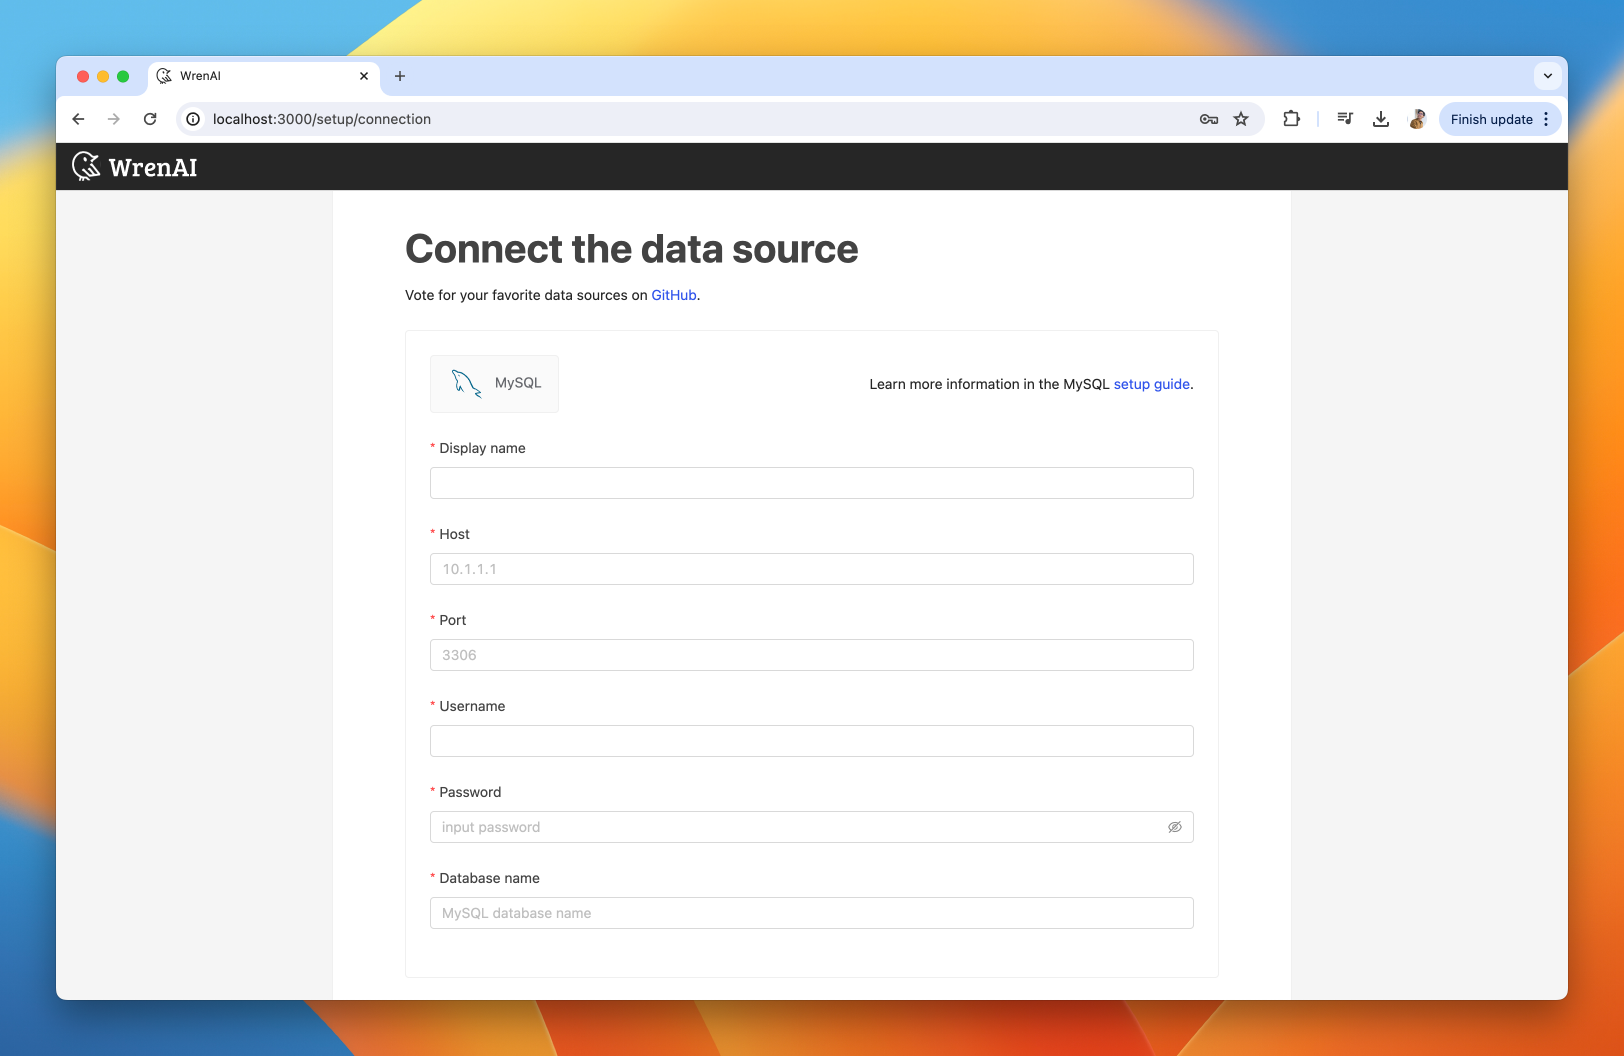Screen dimensions: 1624x1056
Task: Open the saved passwords key icon
Action: (x=1209, y=119)
